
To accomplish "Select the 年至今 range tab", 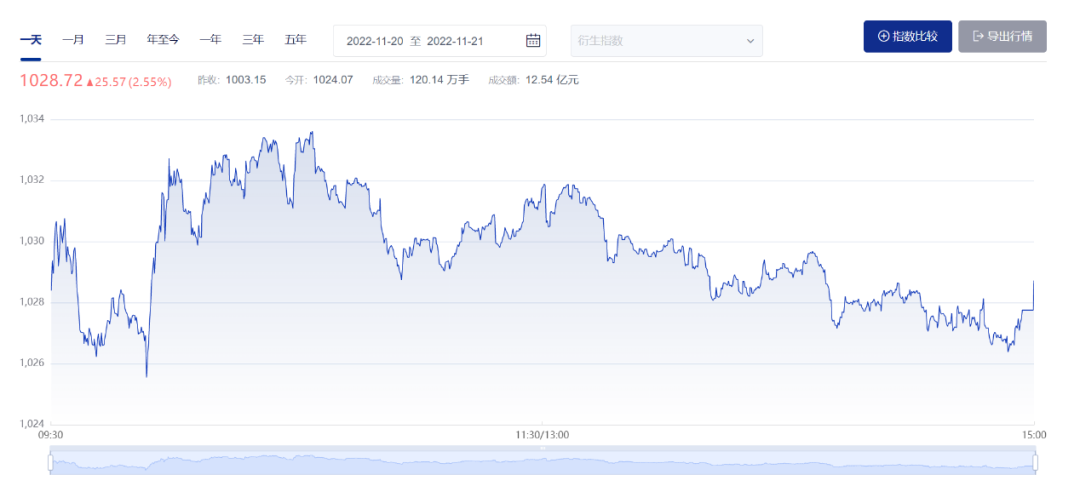I will (163, 39).
